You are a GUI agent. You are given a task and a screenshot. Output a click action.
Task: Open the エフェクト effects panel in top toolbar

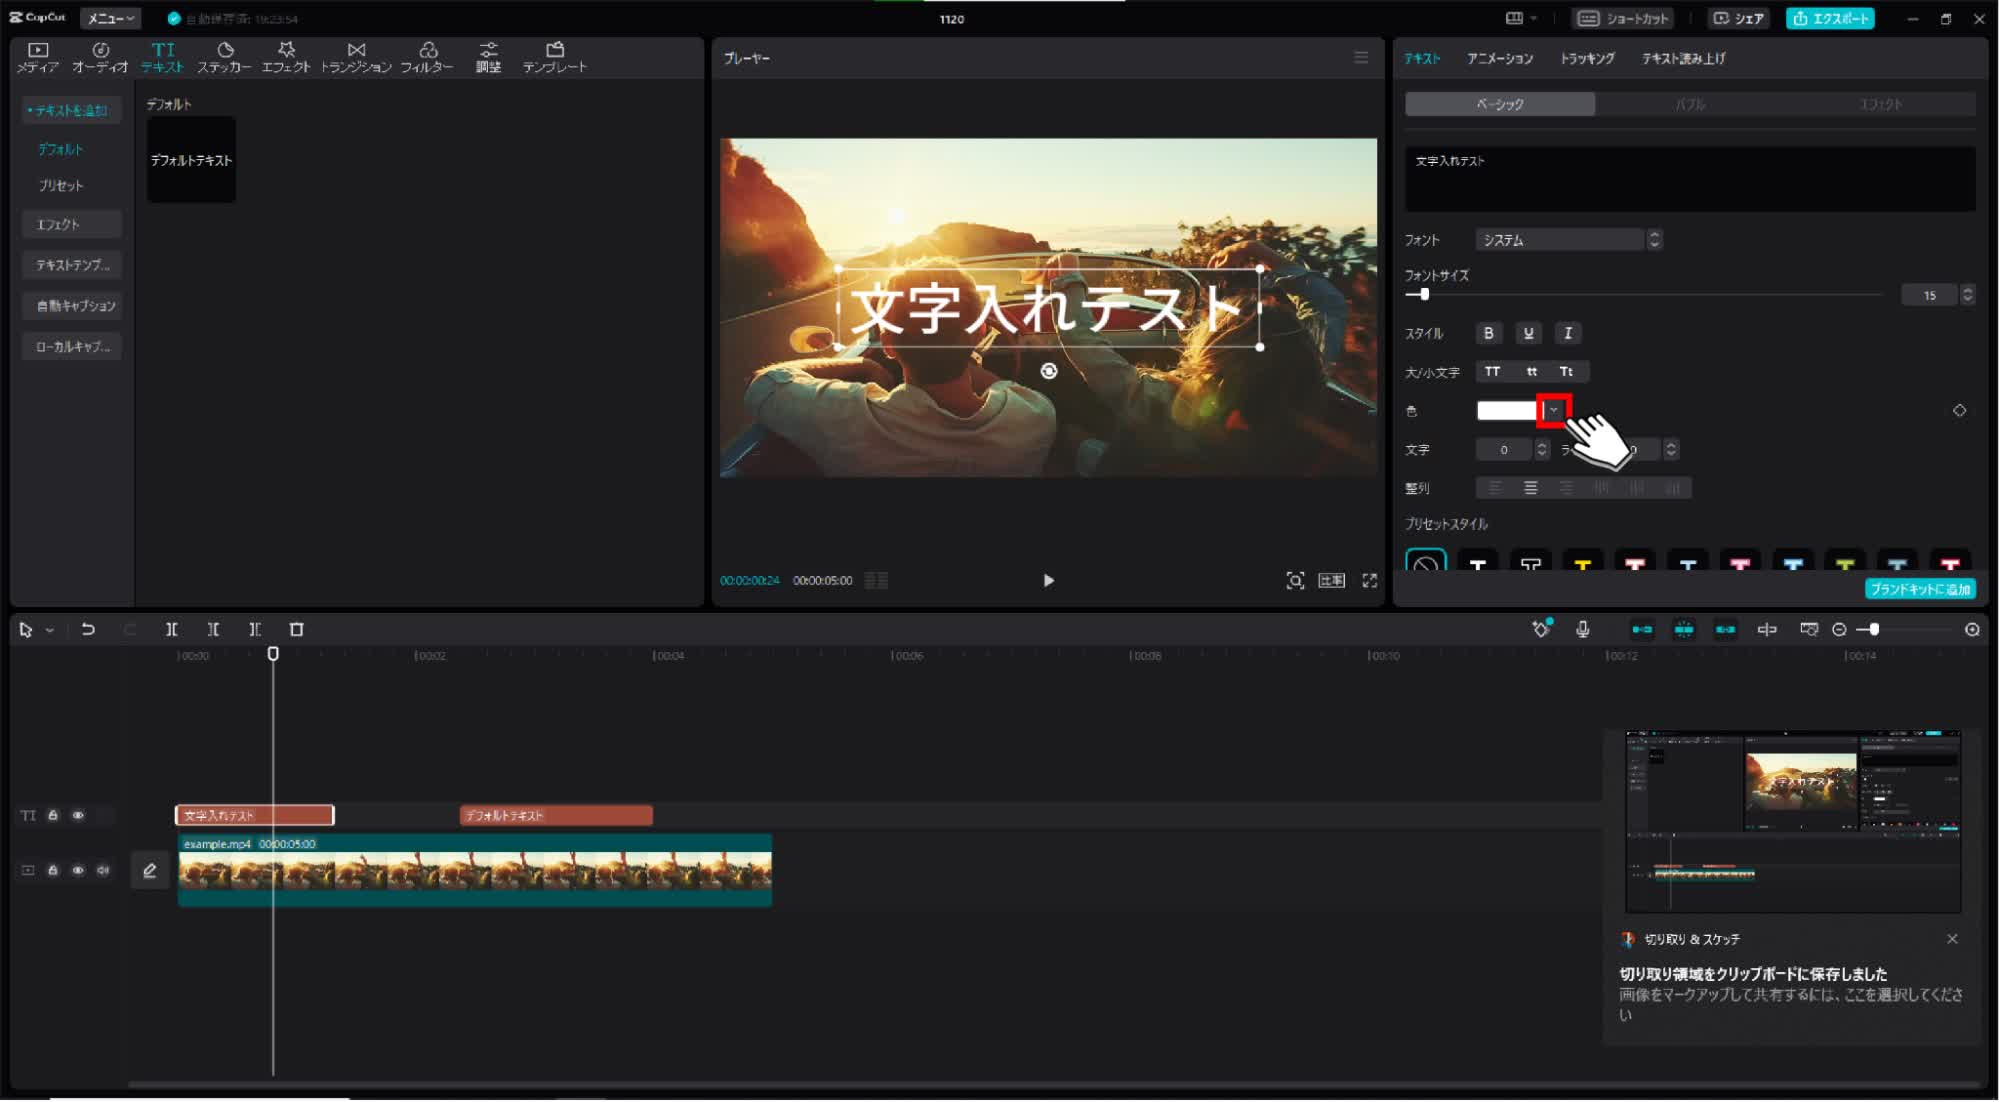coord(286,57)
